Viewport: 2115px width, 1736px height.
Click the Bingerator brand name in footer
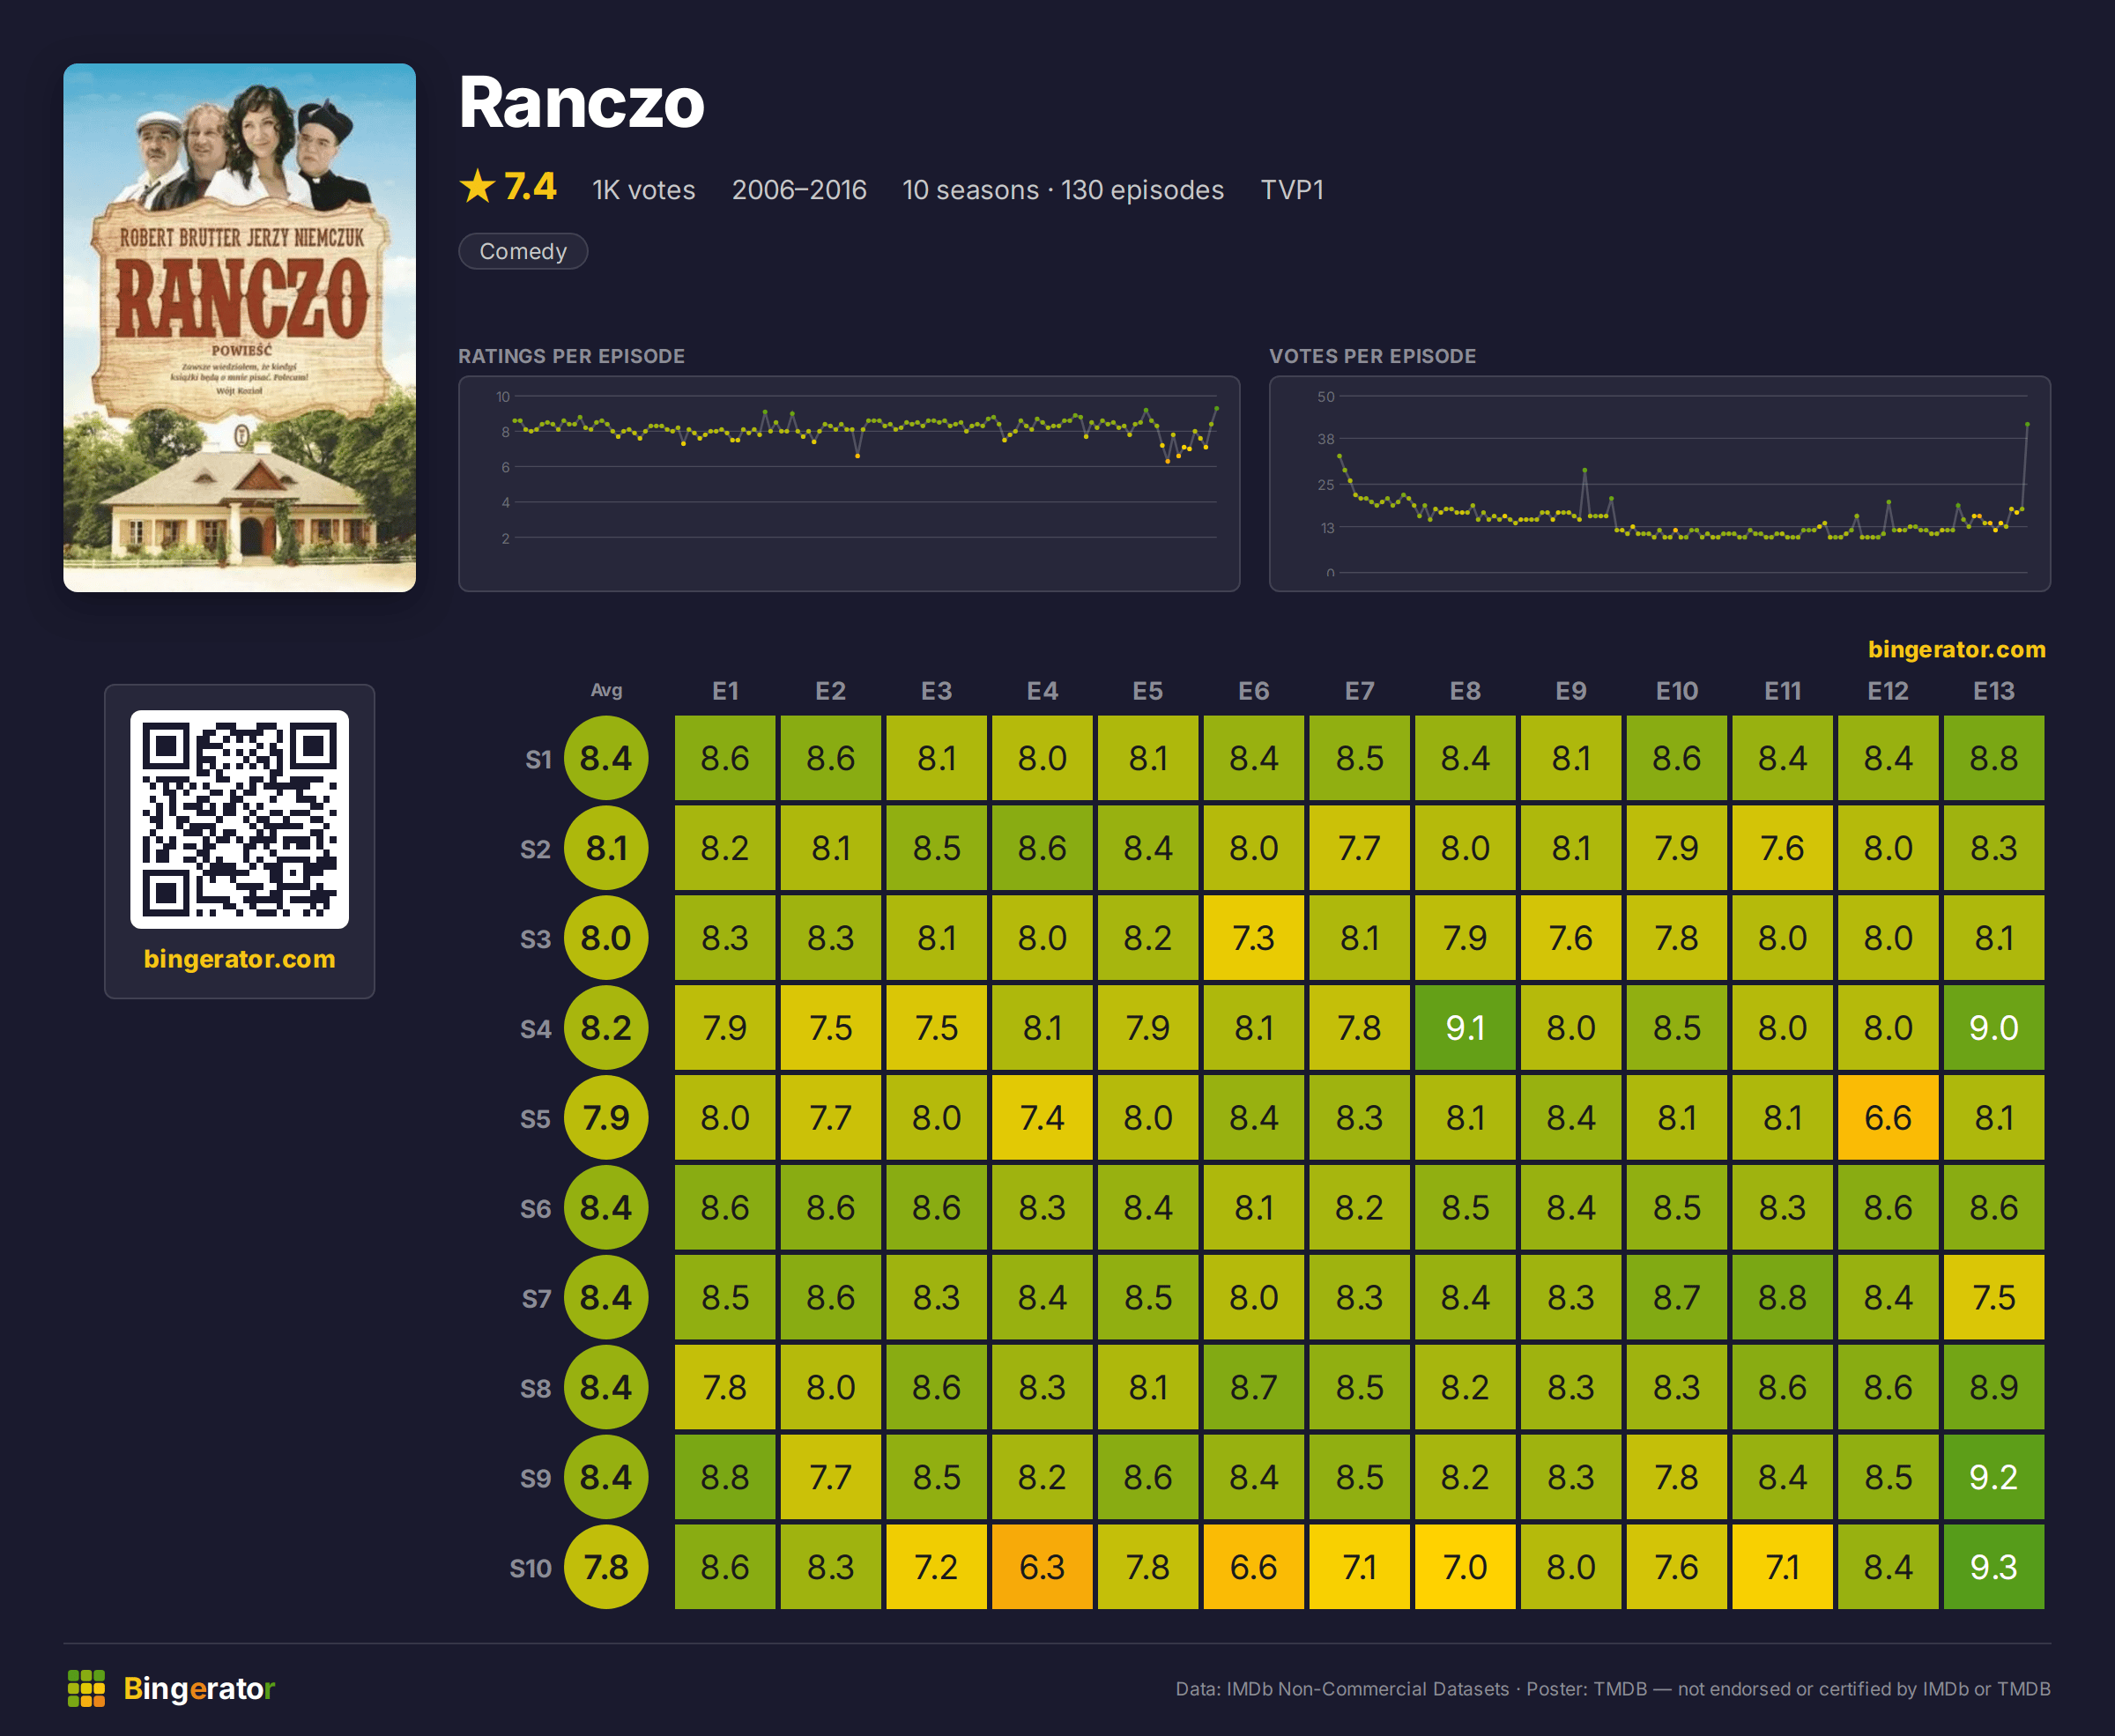(199, 1688)
